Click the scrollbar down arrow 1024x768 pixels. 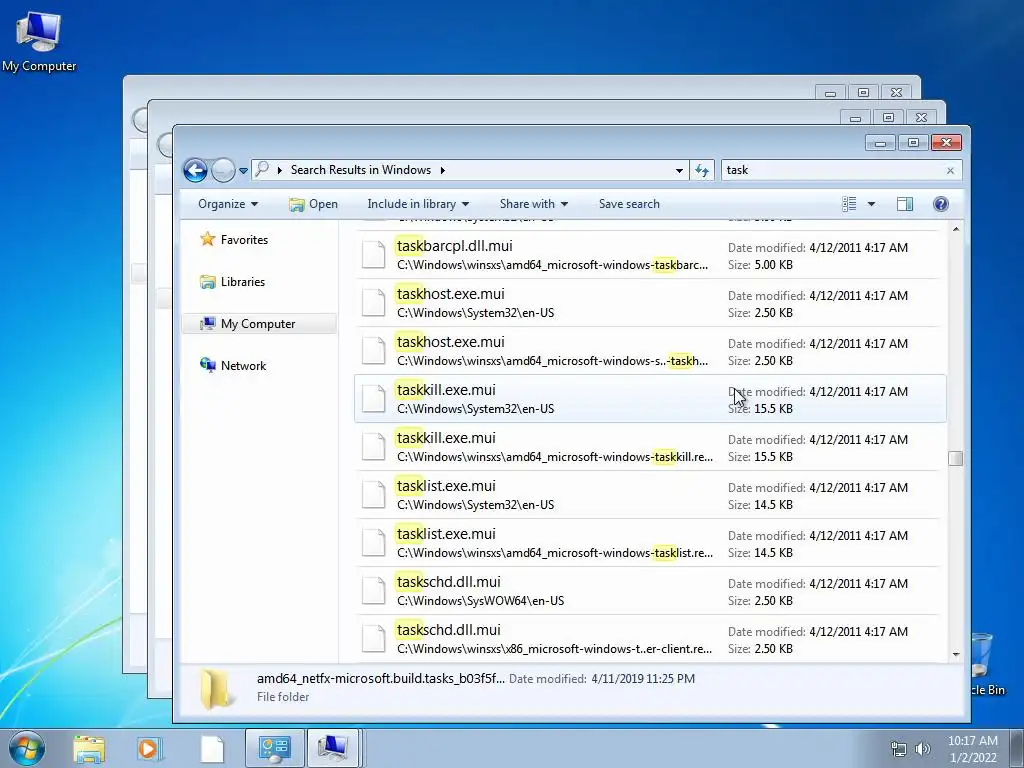(955, 654)
